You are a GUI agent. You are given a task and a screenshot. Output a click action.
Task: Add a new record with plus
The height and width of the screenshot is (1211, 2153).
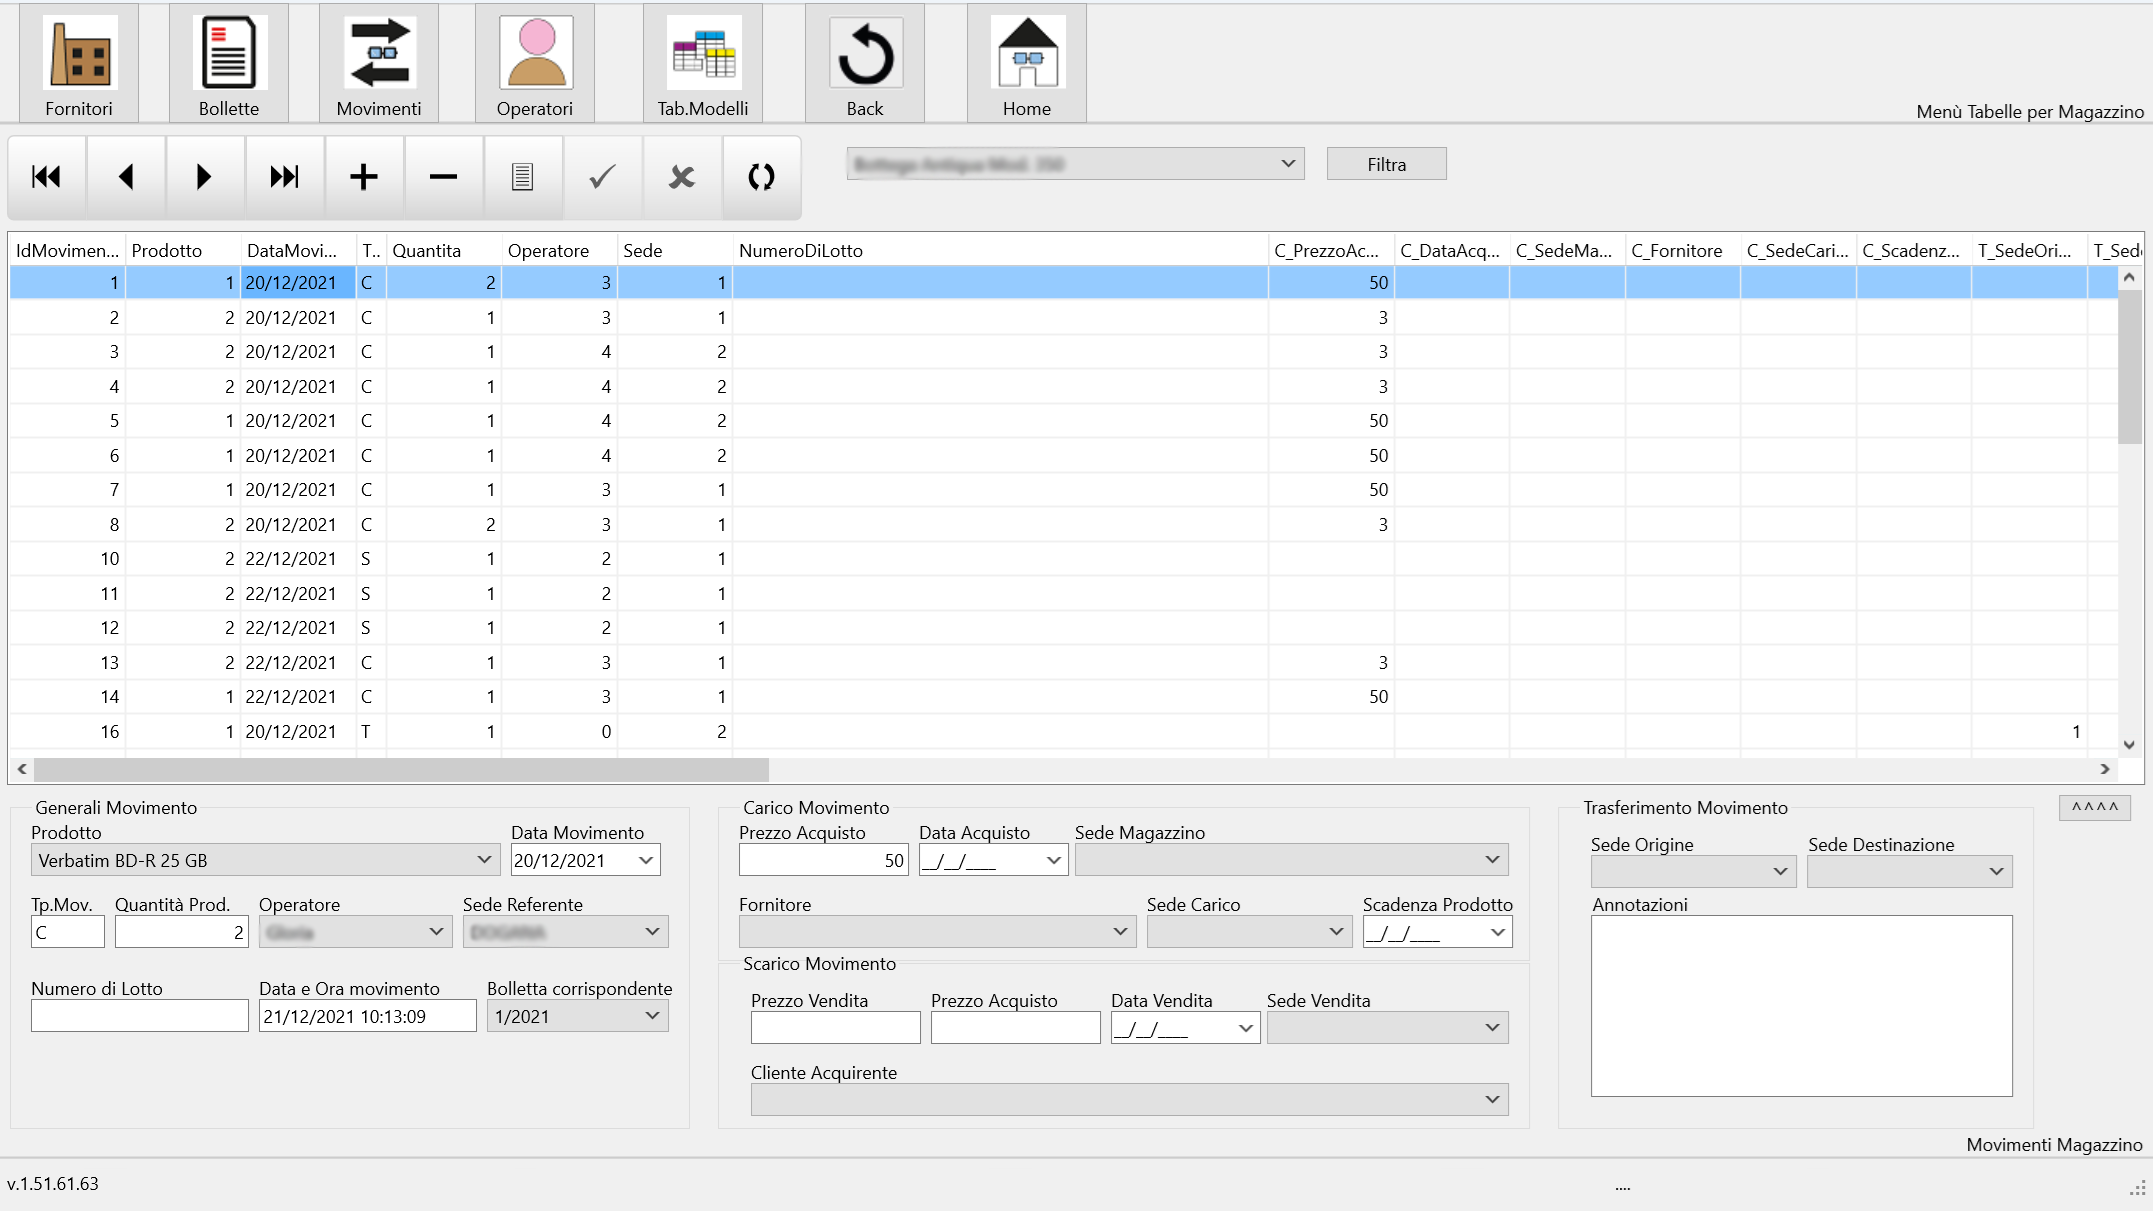click(364, 177)
